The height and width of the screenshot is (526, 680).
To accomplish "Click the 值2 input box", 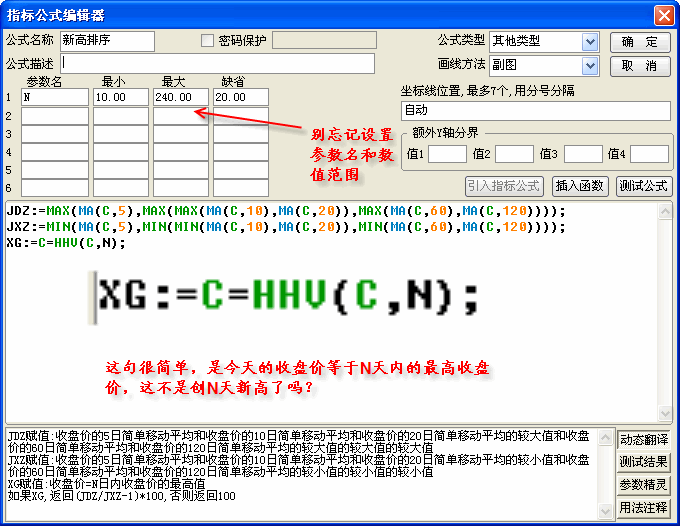I will tap(514, 154).
